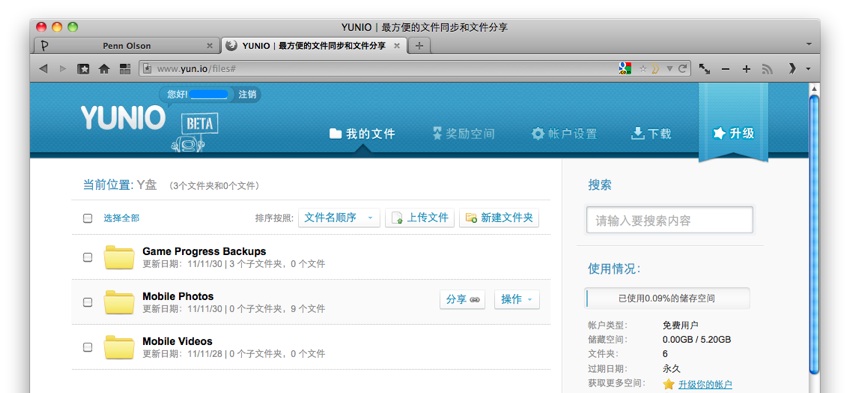Toggle fullscreen with the diagonal arrows icon
The image size is (850, 393).
pyautogui.click(x=704, y=69)
